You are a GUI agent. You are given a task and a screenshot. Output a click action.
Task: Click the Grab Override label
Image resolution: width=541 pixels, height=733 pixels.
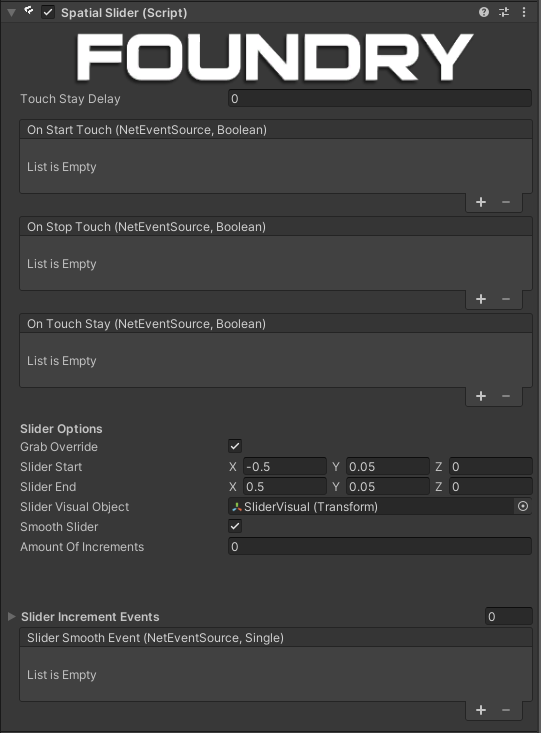pos(59,446)
